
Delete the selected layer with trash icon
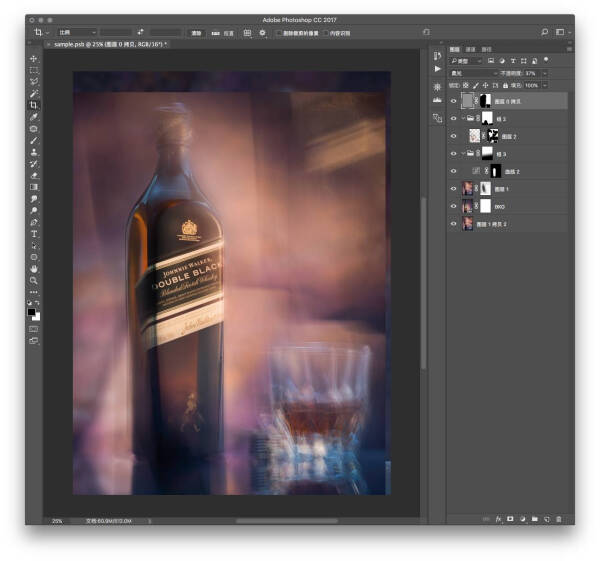coord(559,519)
